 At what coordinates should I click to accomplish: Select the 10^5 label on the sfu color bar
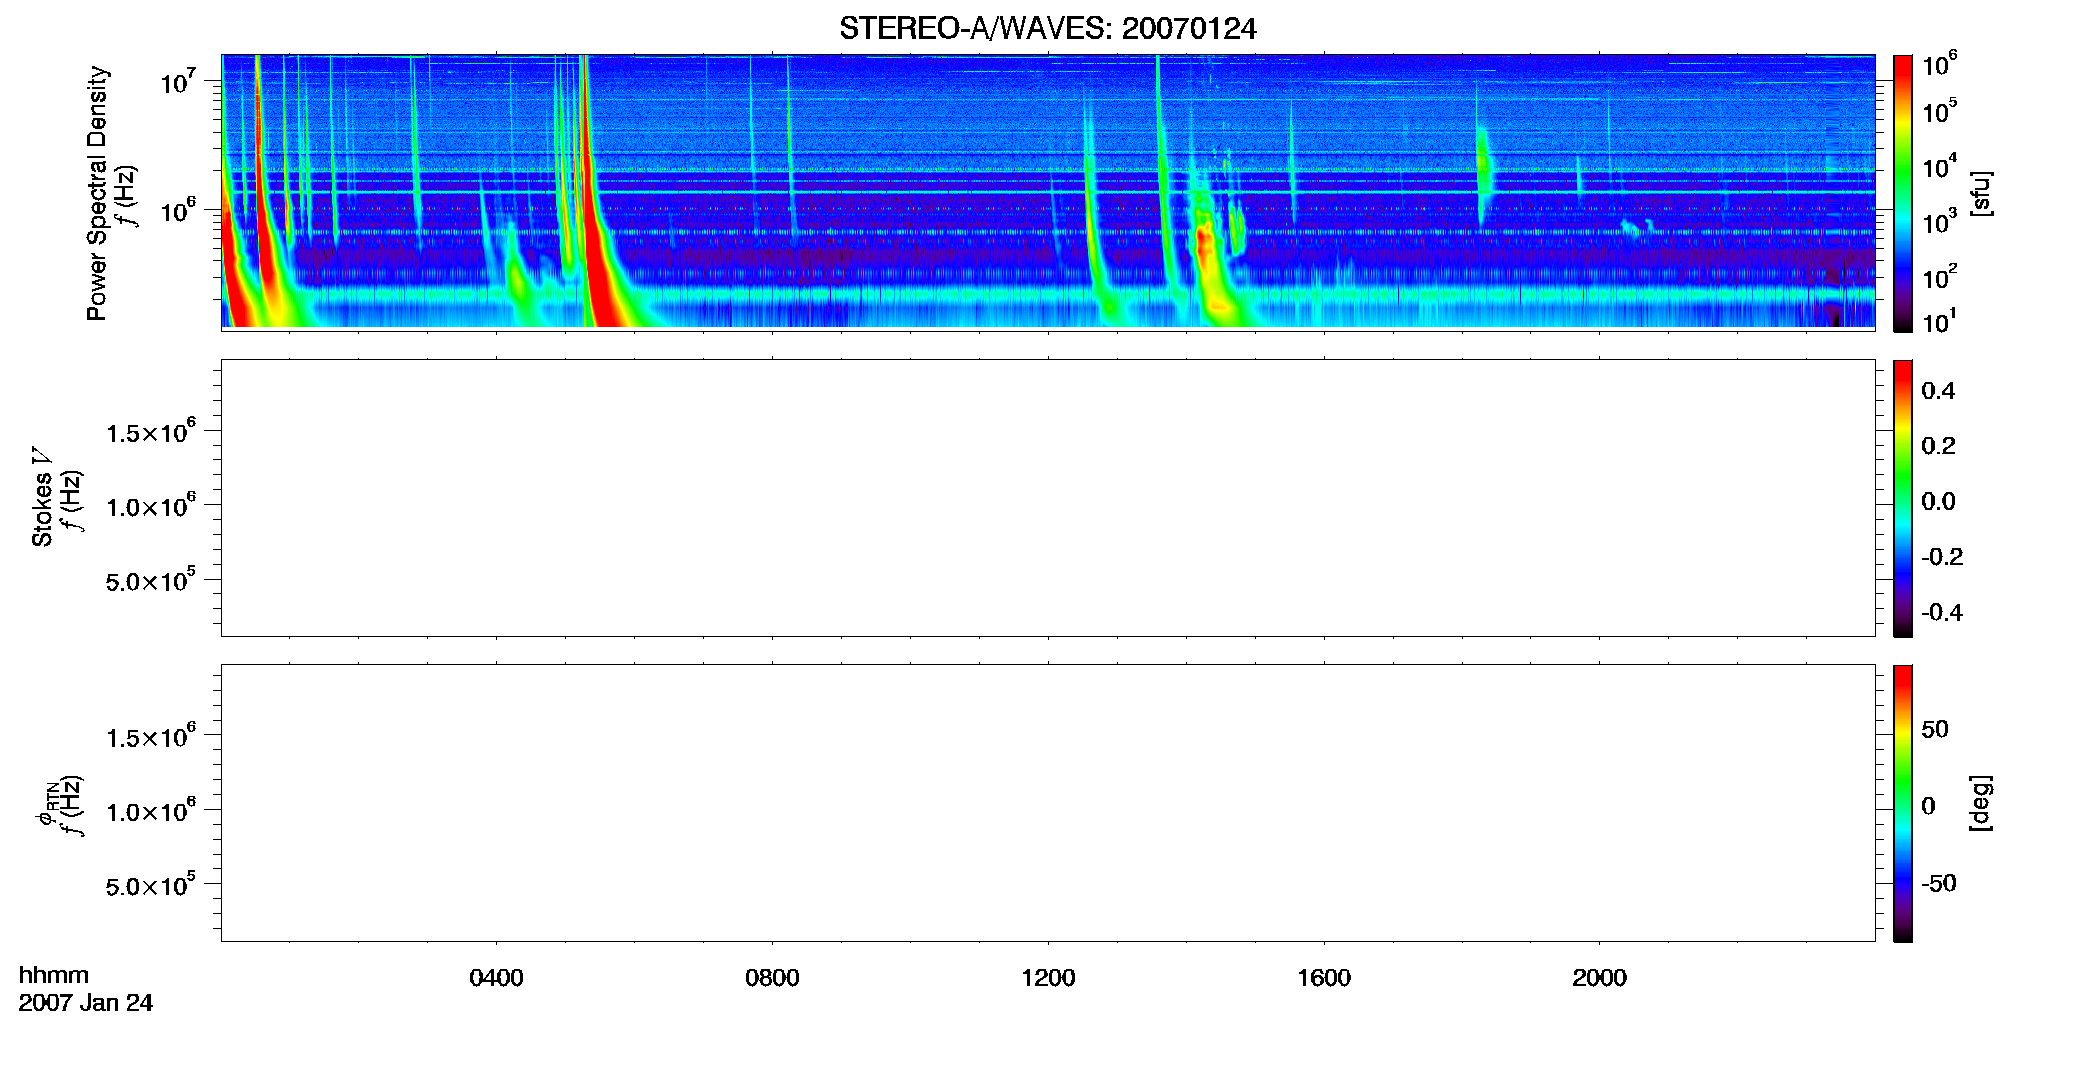[1939, 111]
